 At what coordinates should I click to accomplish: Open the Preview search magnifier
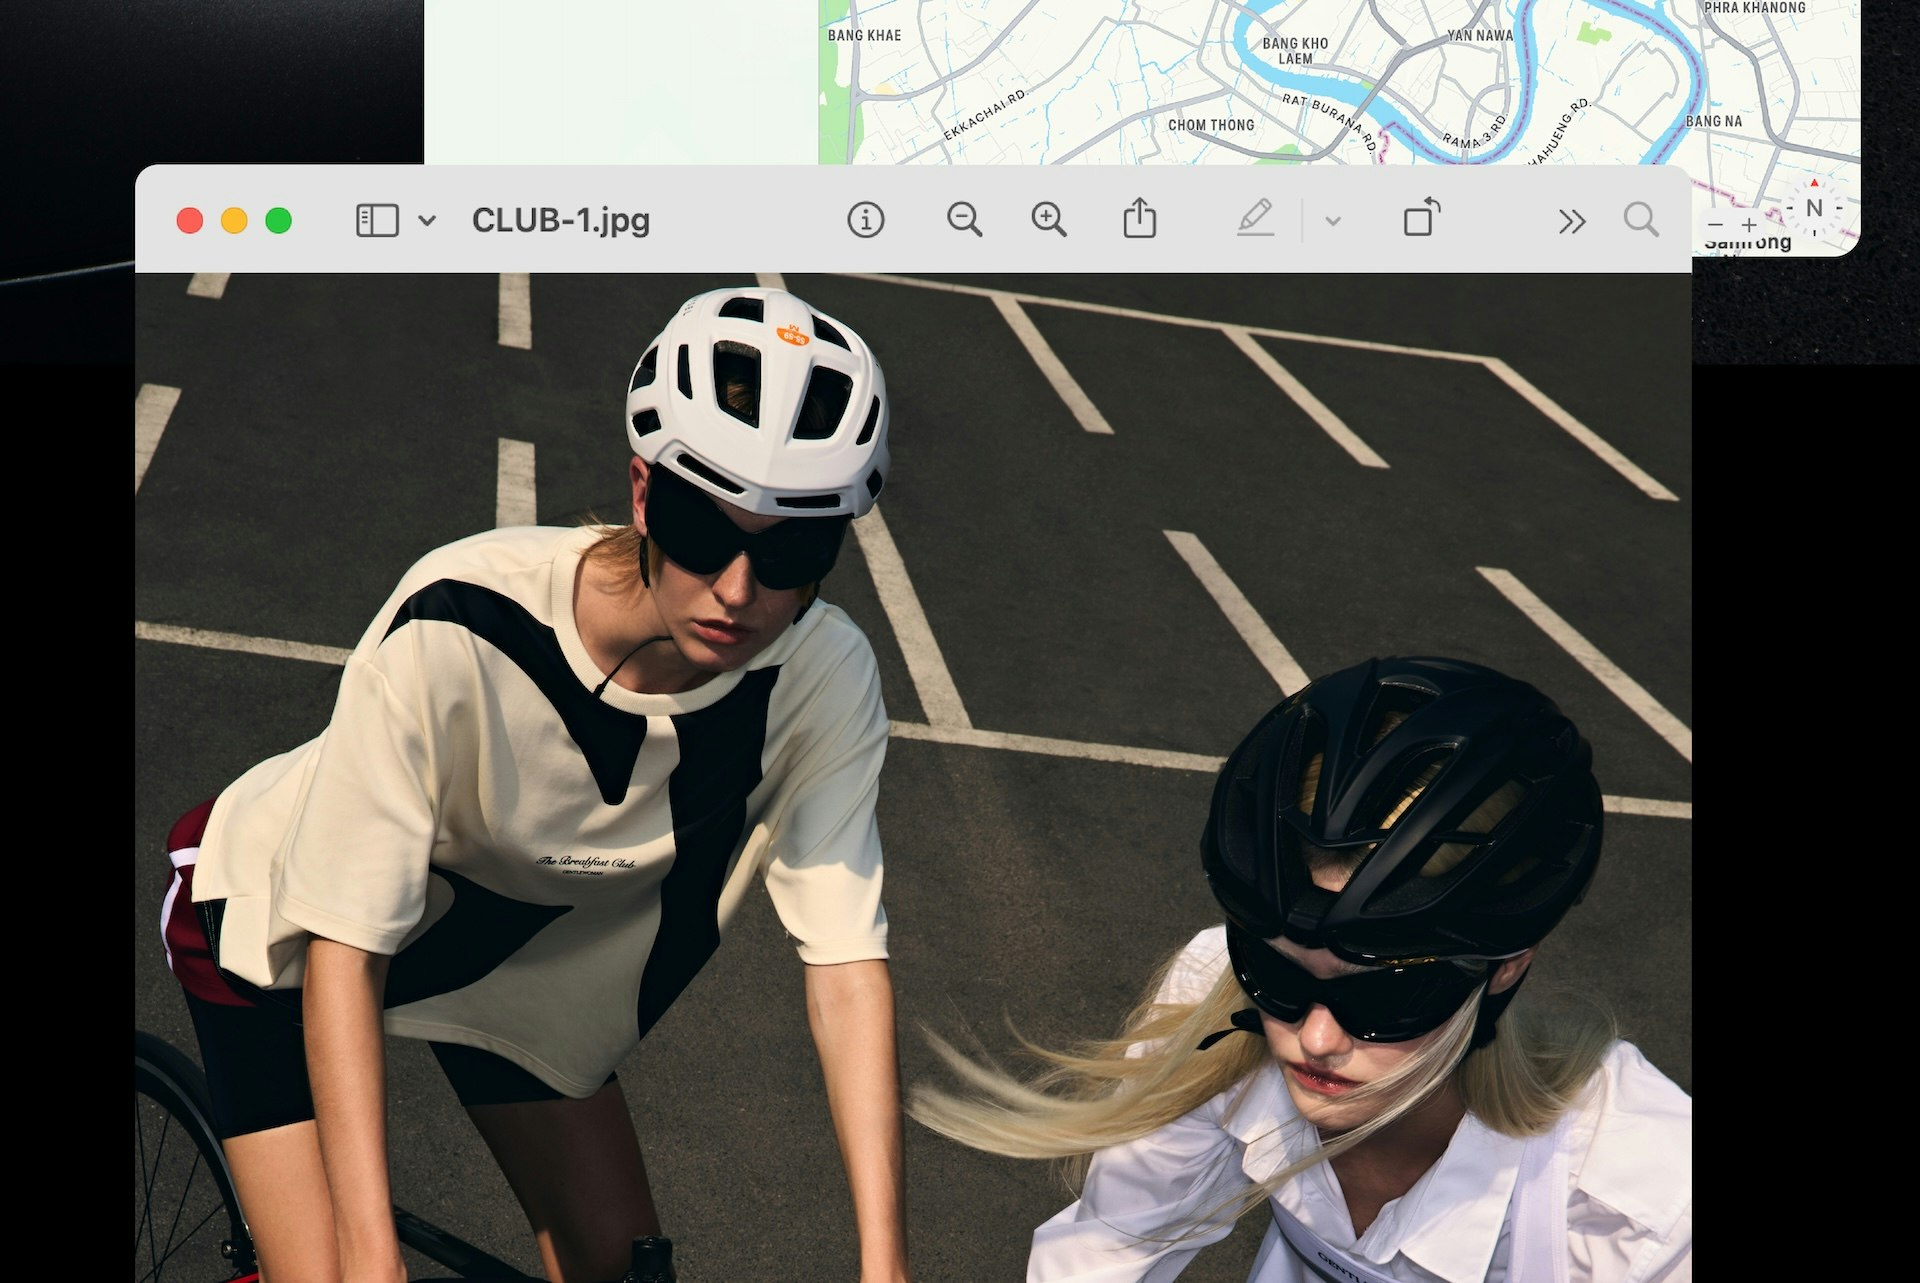(1641, 220)
